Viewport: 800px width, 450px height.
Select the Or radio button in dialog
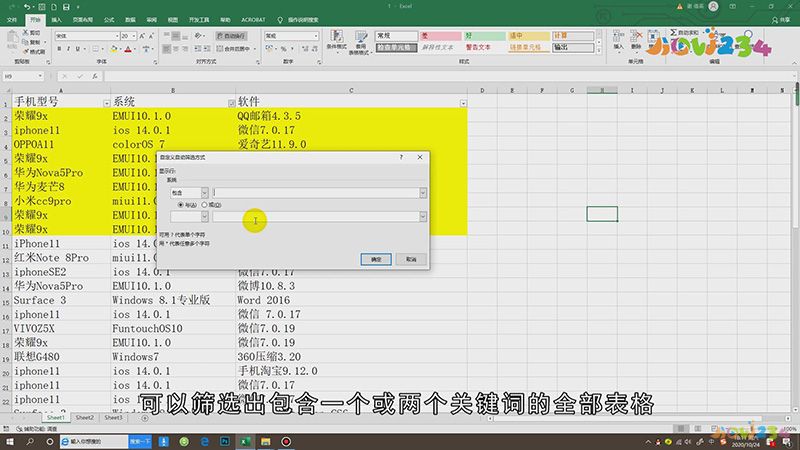(x=205, y=205)
